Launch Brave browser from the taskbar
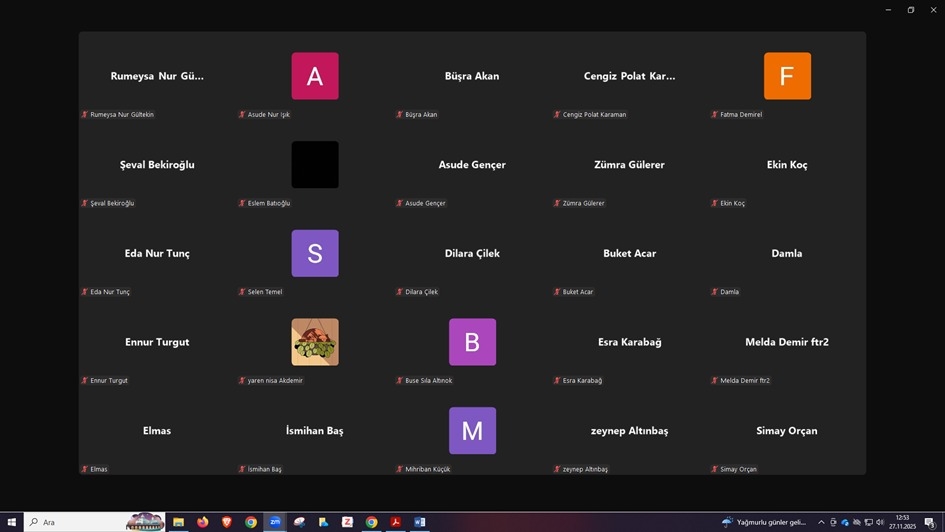 [x=227, y=522]
